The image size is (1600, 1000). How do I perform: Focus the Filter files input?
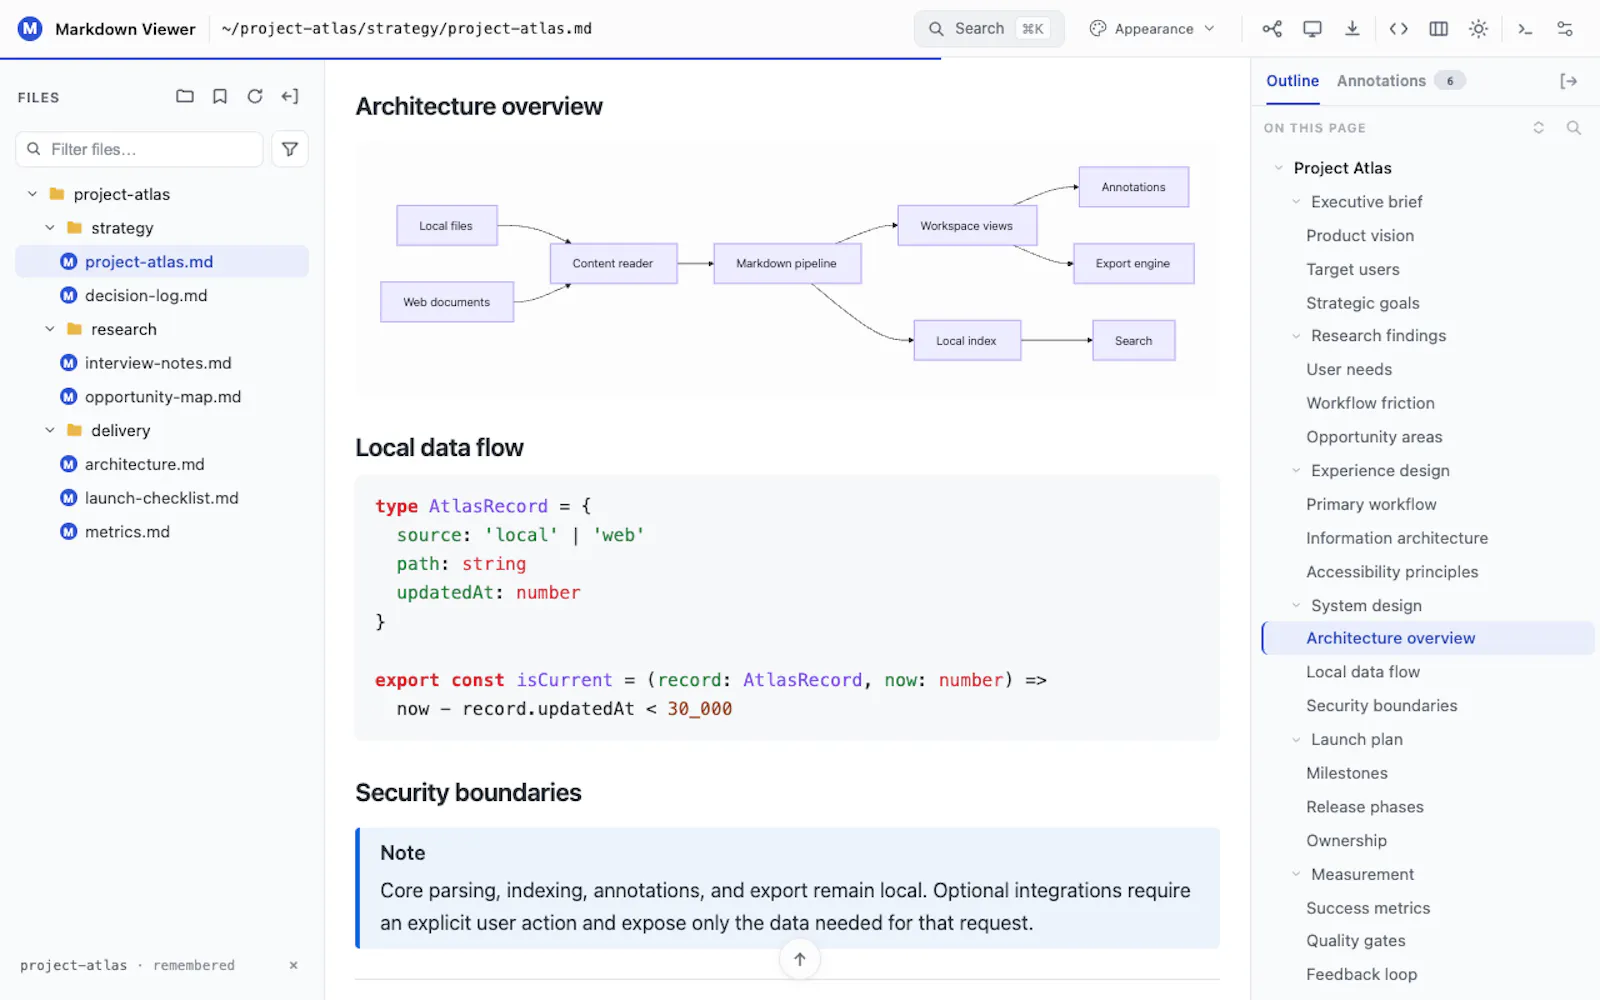140,149
